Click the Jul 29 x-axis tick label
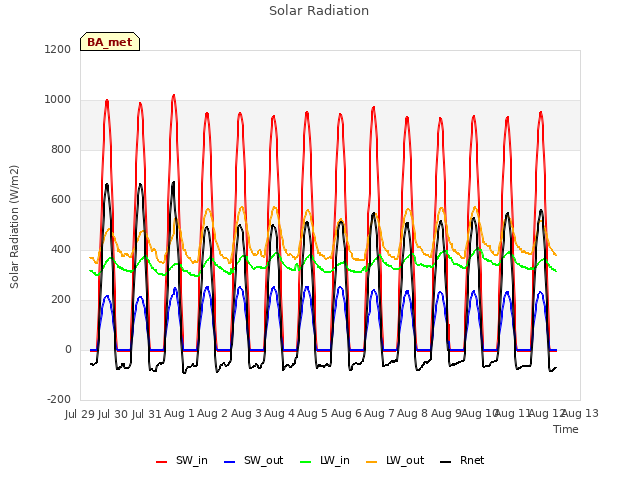The image size is (640, 480). click(x=80, y=414)
